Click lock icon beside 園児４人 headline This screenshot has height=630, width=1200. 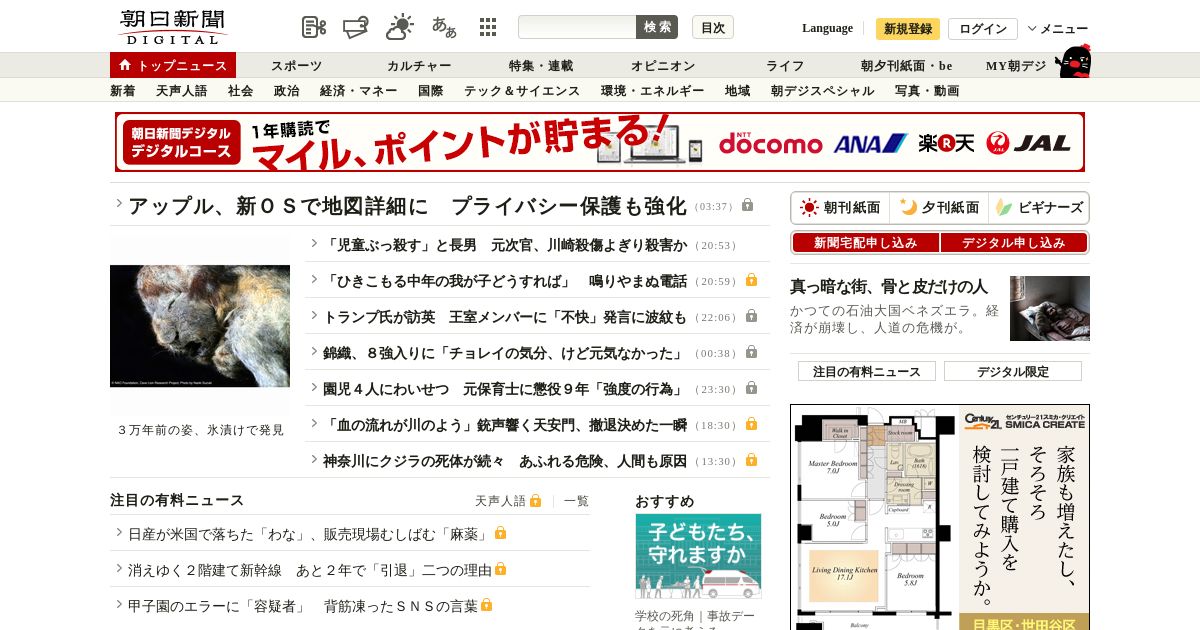(x=751, y=388)
